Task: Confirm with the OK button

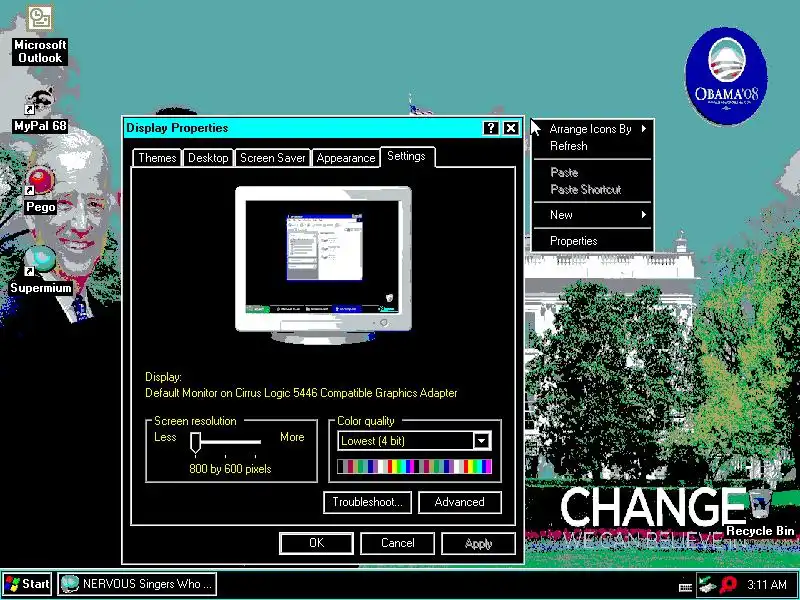Action: tap(316, 543)
